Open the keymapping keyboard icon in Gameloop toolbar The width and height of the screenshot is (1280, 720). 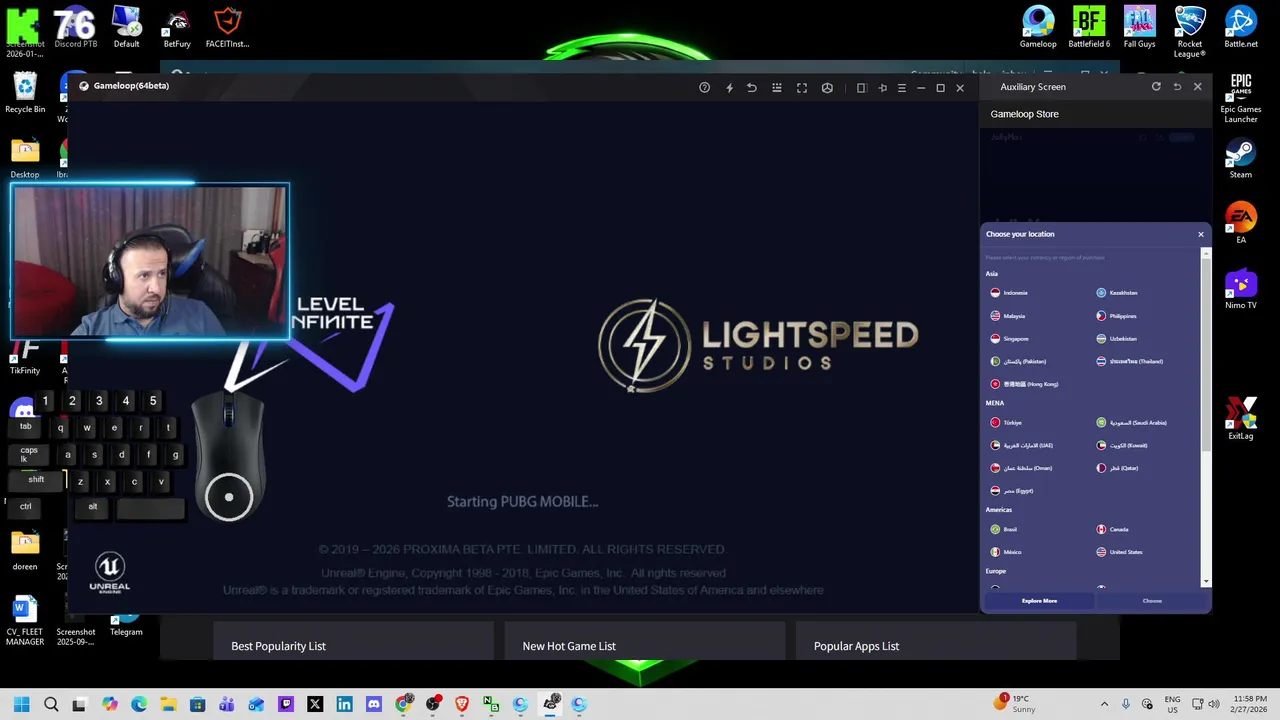pos(777,88)
